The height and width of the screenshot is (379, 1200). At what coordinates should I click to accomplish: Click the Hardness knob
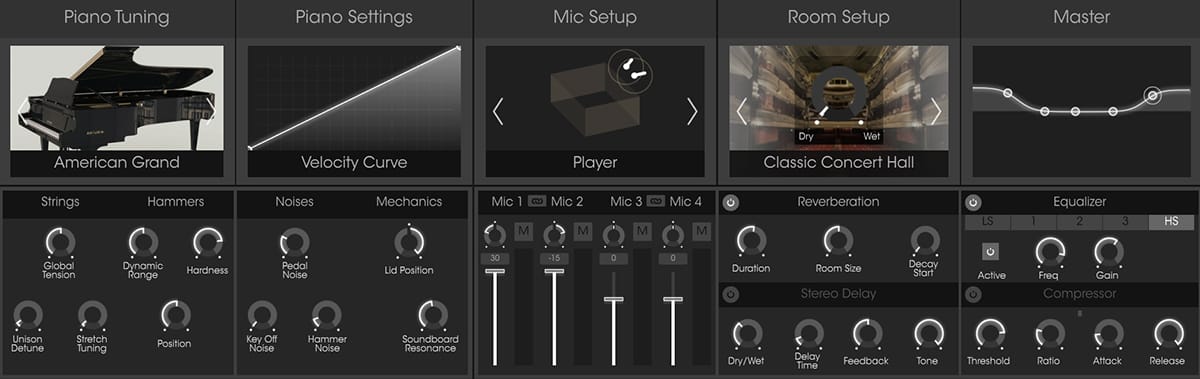(207, 242)
